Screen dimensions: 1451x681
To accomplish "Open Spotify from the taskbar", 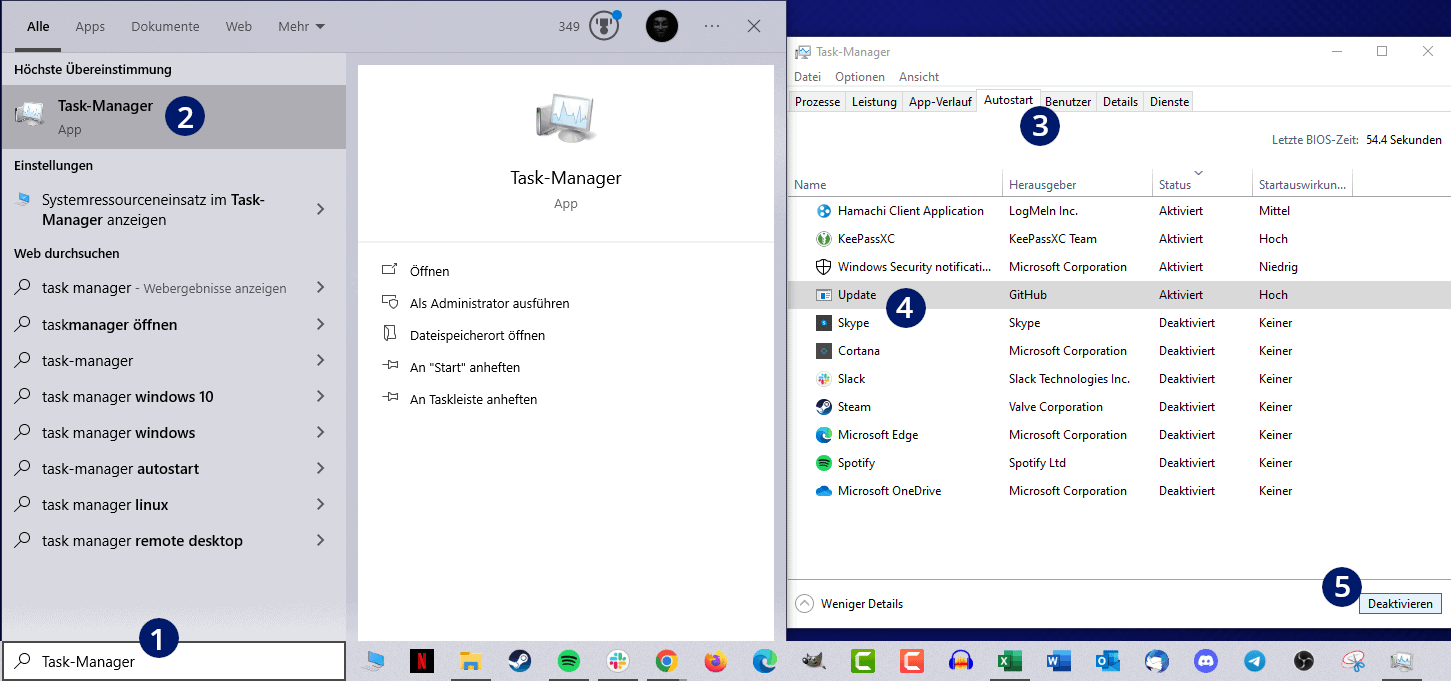I will (569, 661).
